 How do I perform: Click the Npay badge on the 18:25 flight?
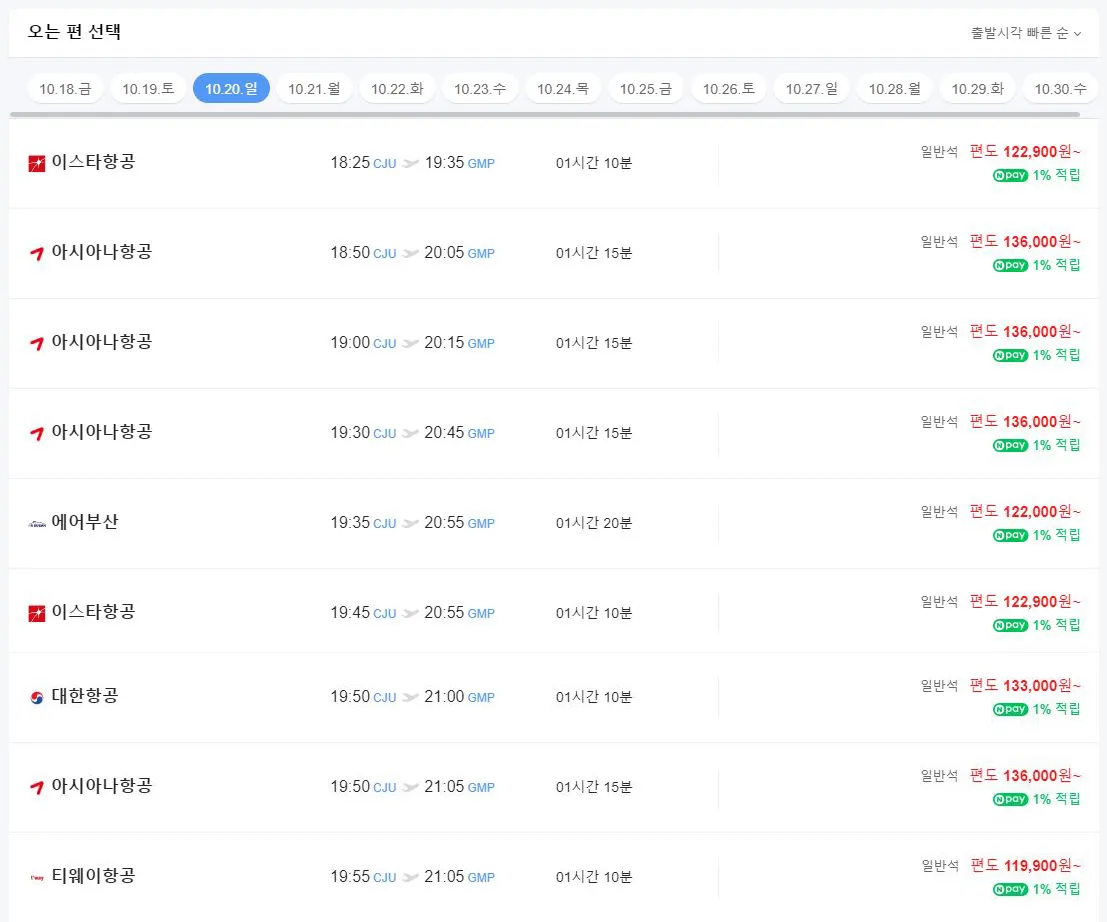1010,175
